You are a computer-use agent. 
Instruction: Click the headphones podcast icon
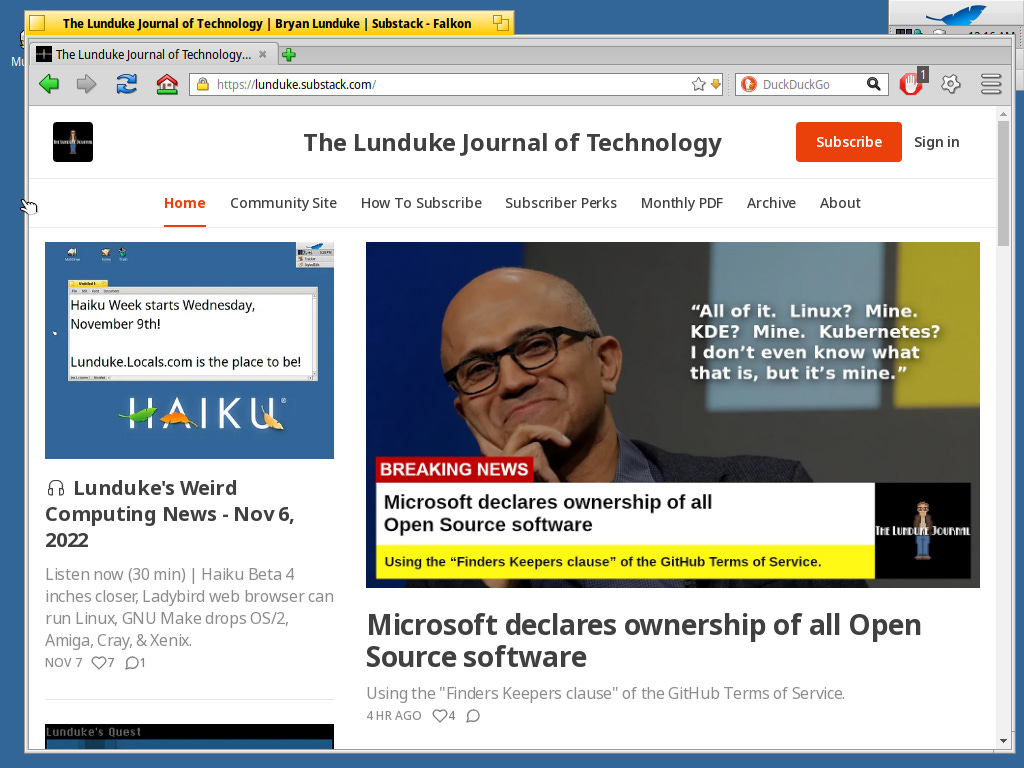click(56, 488)
